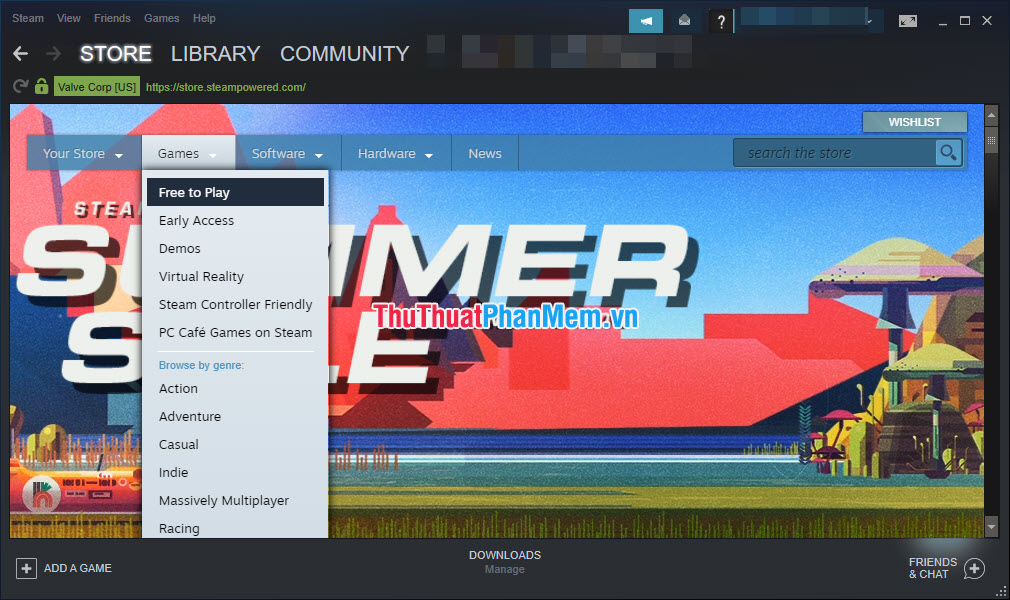The width and height of the screenshot is (1010, 600).
Task: Click the plus icon next to ADD A GAME
Action: click(26, 567)
